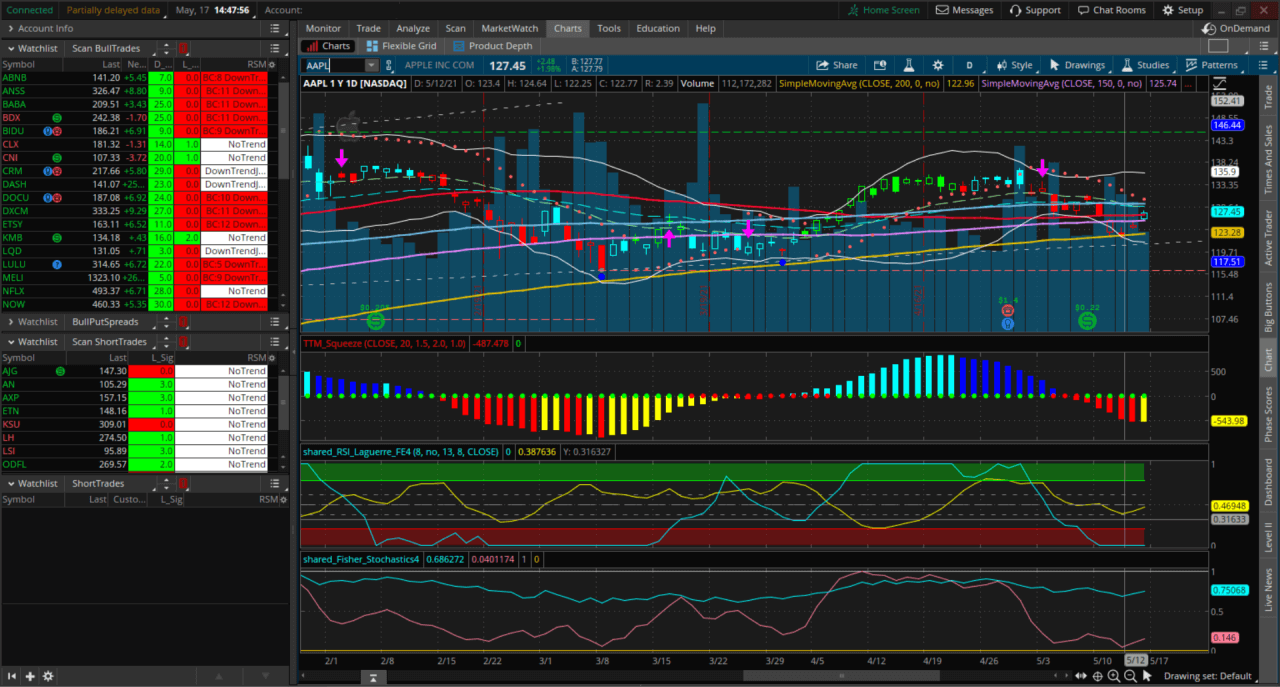The image size is (1280, 687).
Task: Open the symbol selector dropdown arrow
Action: 372,65
